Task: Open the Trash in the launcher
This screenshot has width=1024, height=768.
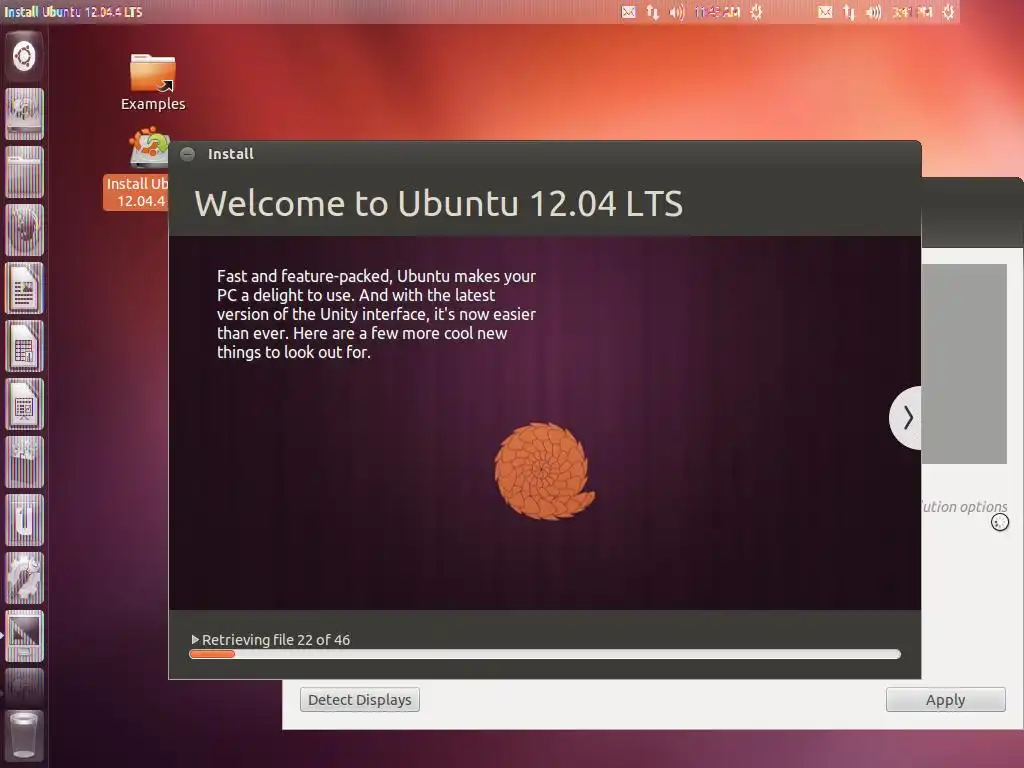Action: [24, 736]
